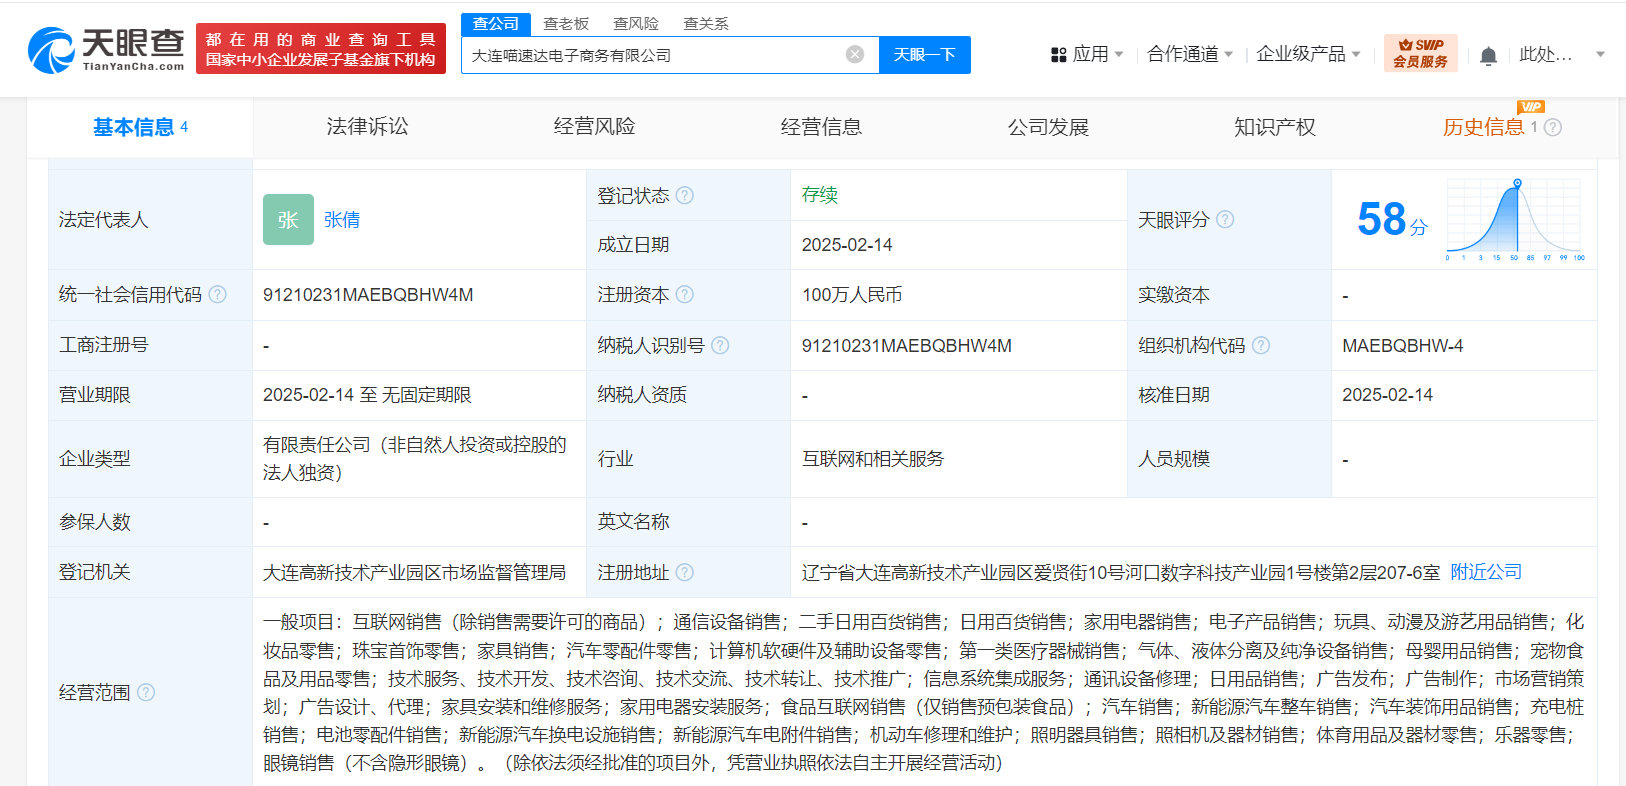Click the 实缴资本 label cell
This screenshot has height=786, width=1626.
1229,295
